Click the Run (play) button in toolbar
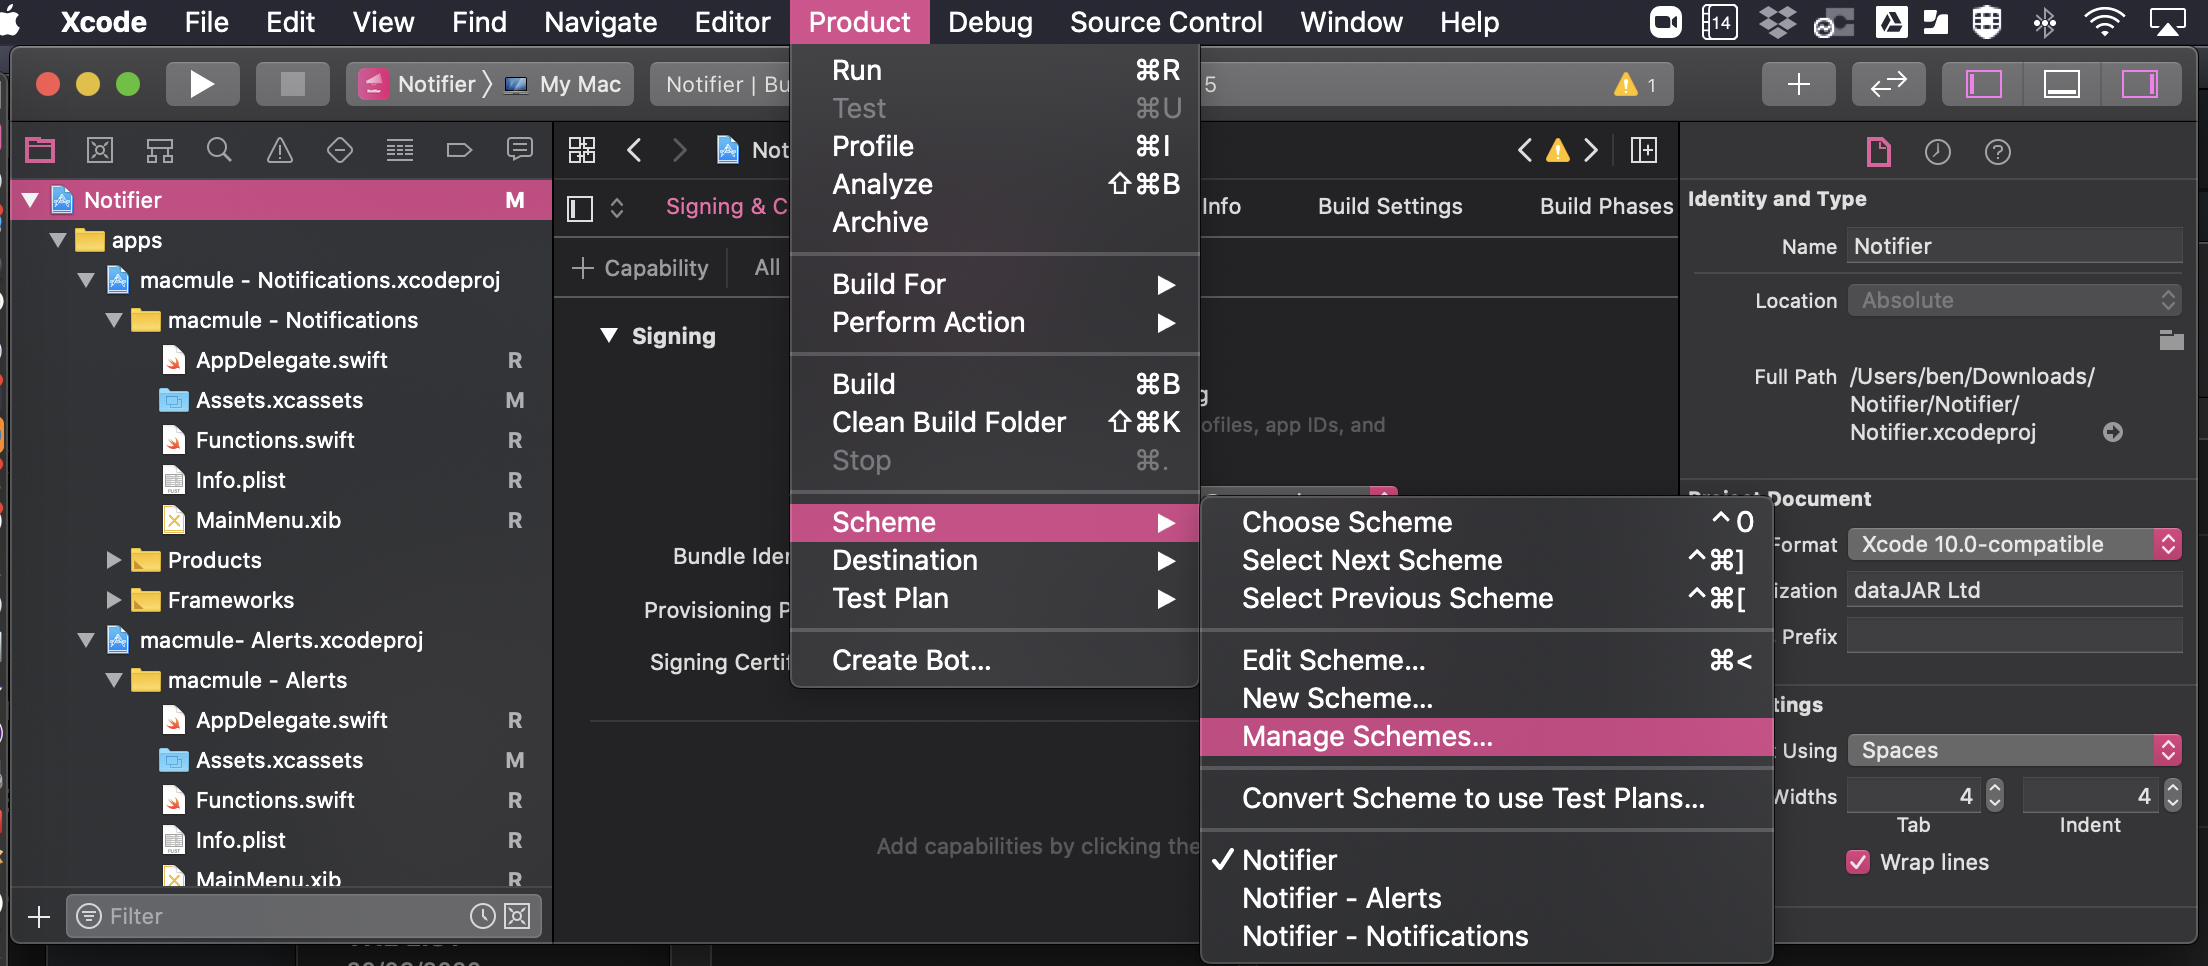This screenshot has height=966, width=2208. (x=202, y=84)
